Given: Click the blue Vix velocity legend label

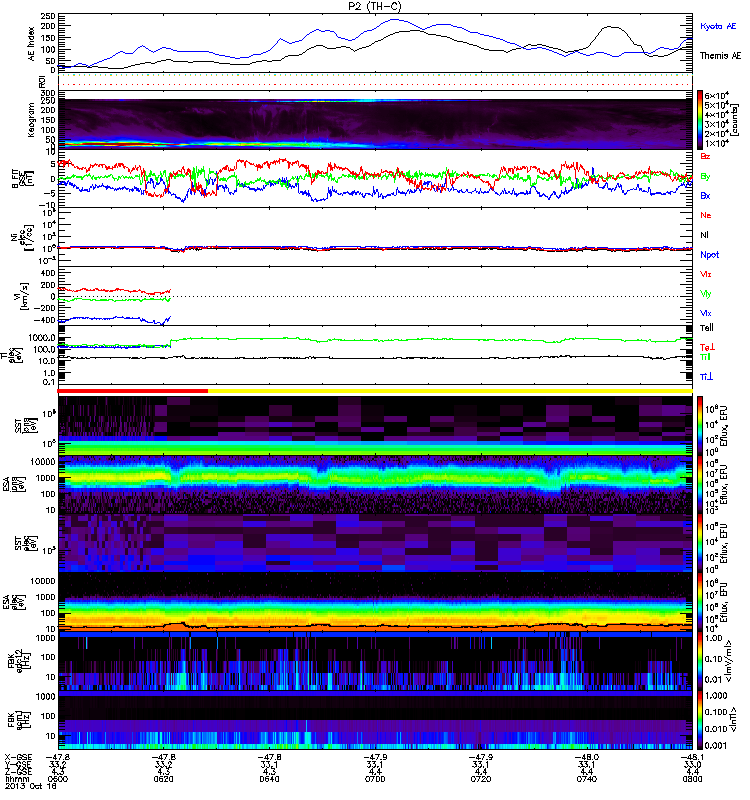Looking at the screenshot, I should [705, 313].
